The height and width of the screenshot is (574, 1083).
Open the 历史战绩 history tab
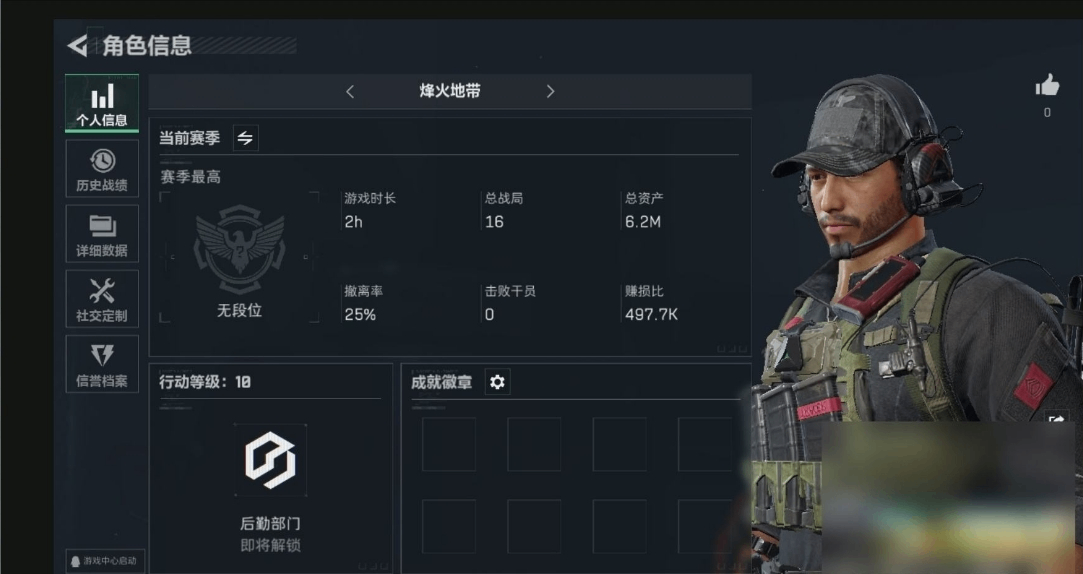pos(102,169)
